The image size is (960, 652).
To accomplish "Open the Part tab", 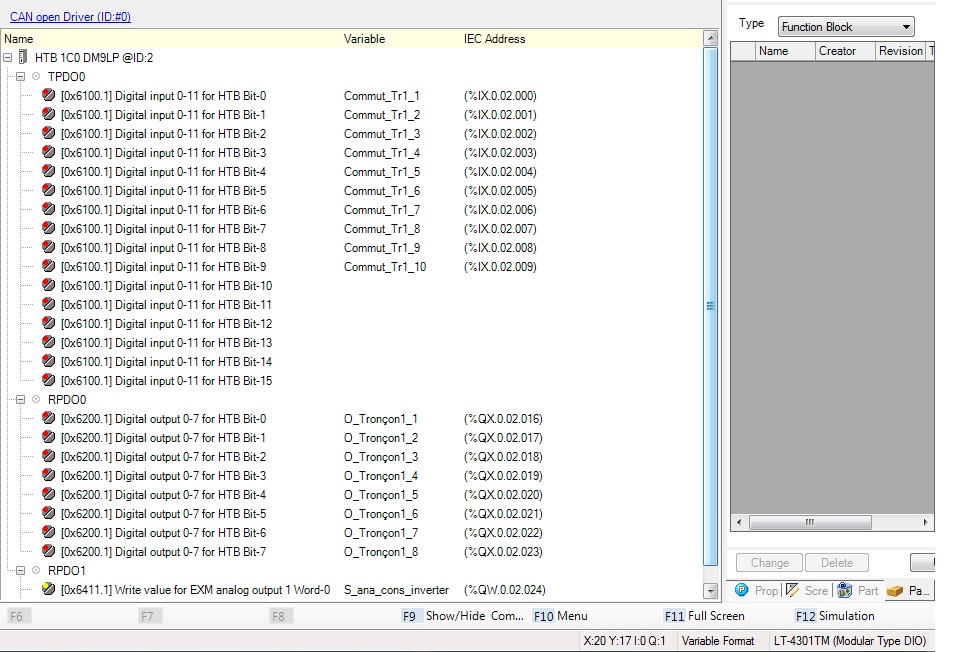I will point(858,591).
